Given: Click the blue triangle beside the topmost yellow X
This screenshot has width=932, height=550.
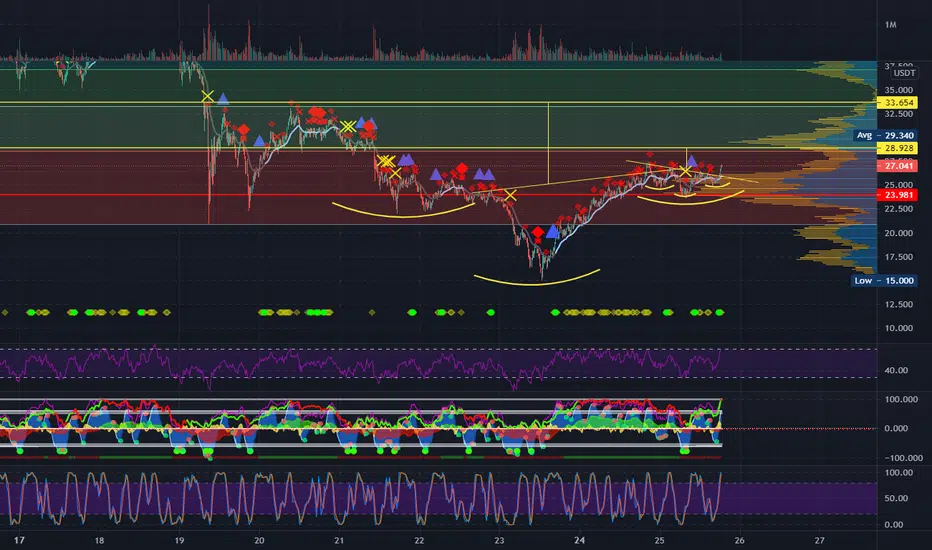Looking at the screenshot, I should click(223, 99).
